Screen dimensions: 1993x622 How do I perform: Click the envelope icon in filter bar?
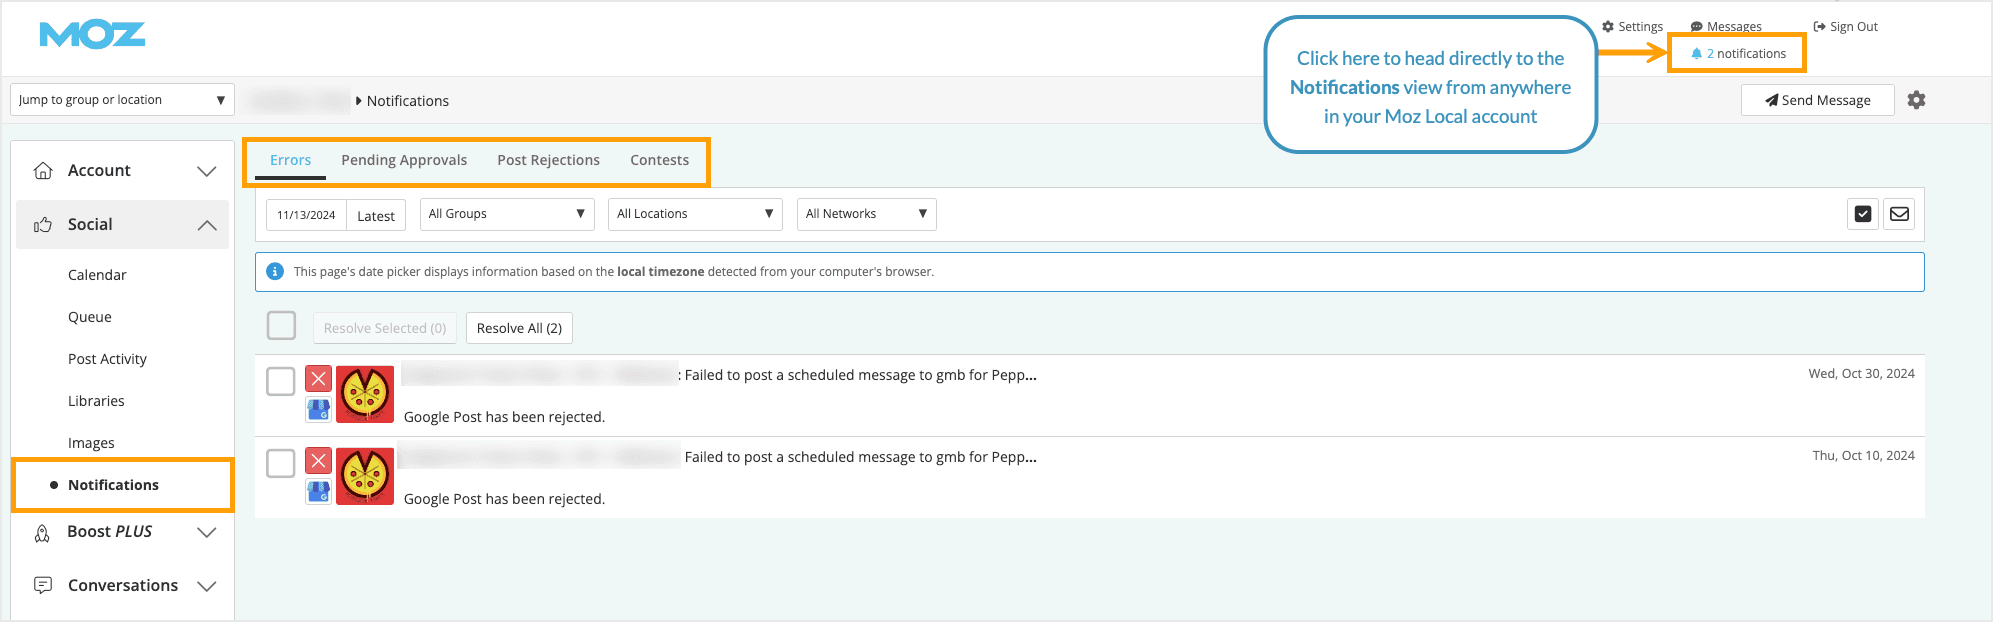(1899, 214)
